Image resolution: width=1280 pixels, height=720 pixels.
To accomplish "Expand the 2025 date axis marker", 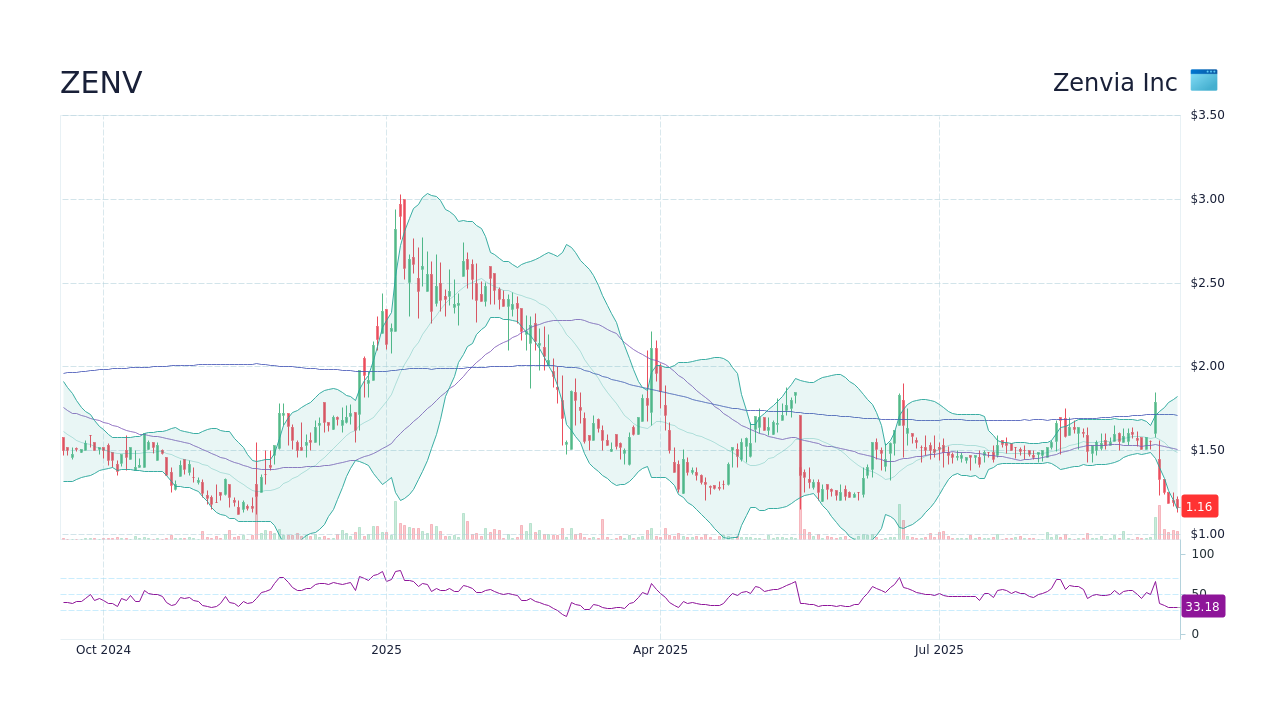I will click(x=385, y=650).
